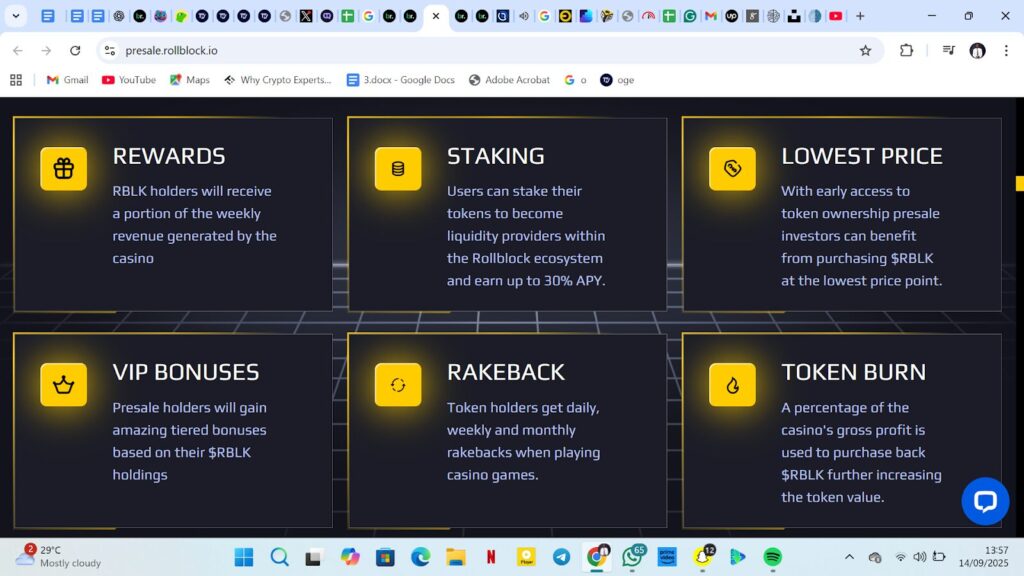Screen dimensions: 1024x576
Task: Open the Chrome extensions puzzle icon
Action: pyautogui.click(x=906, y=51)
